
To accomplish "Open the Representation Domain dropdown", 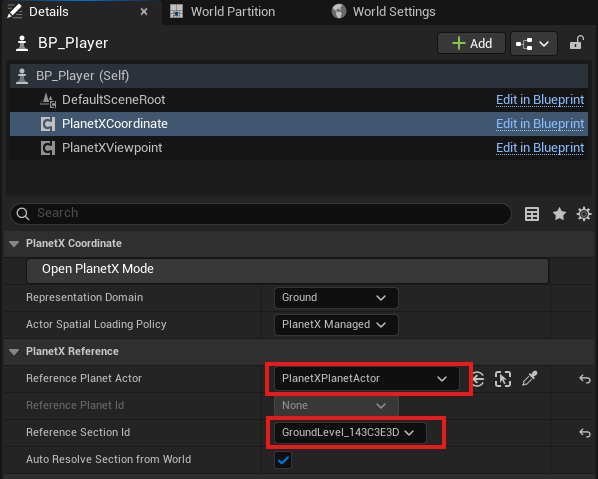I will [336, 298].
